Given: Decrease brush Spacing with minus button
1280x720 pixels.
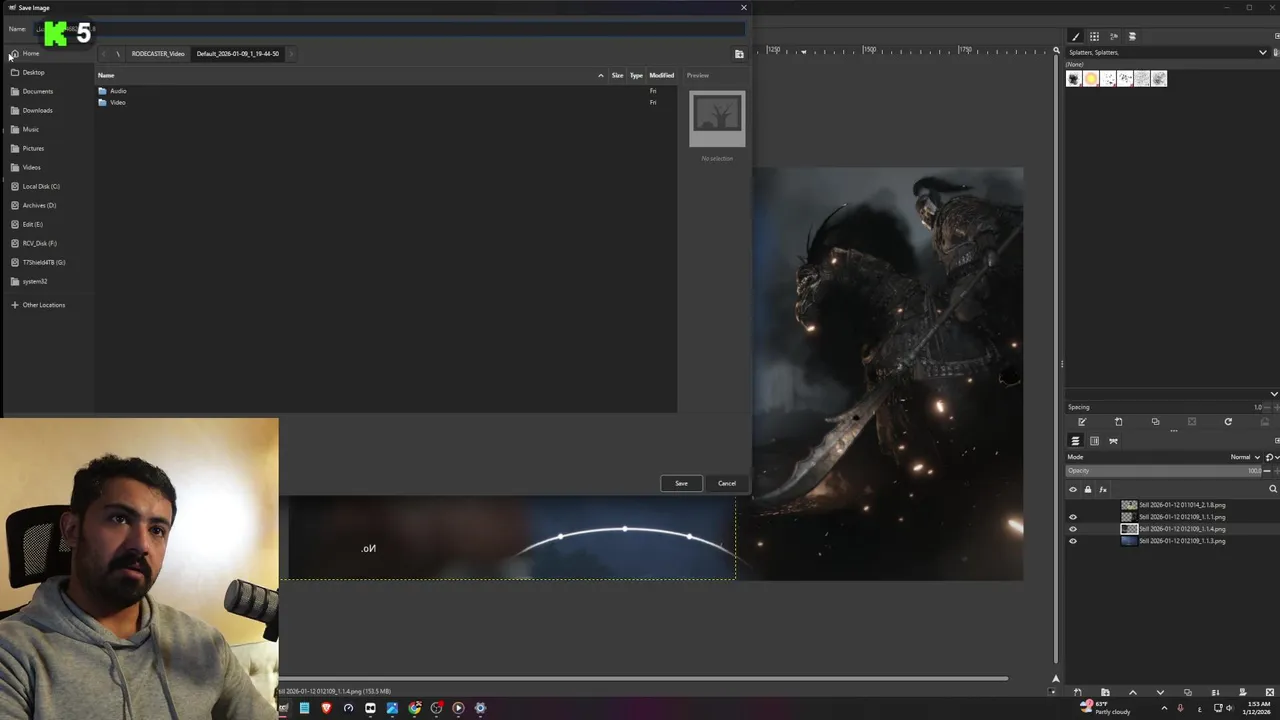Looking at the screenshot, I should coord(1268,407).
